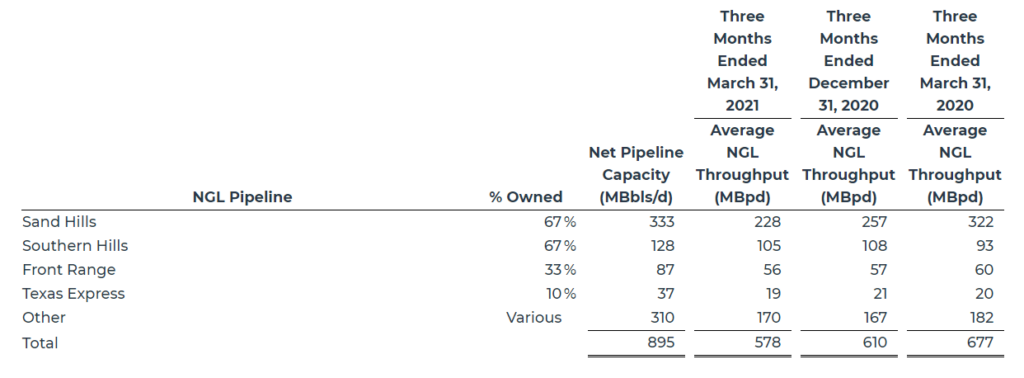
Task: Select the Various ownership cell
Action: (x=534, y=318)
